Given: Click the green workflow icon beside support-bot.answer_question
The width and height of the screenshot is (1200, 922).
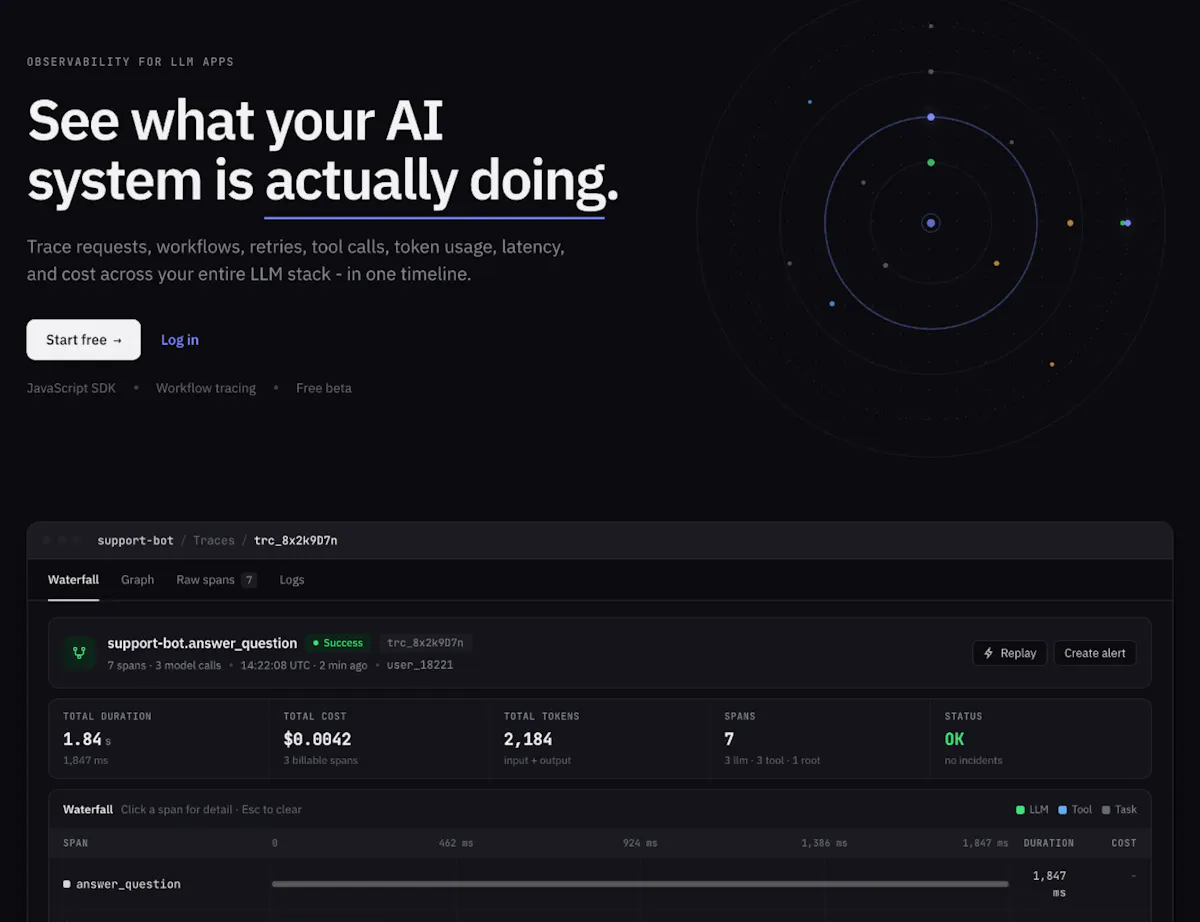Looking at the screenshot, I should 80,652.
